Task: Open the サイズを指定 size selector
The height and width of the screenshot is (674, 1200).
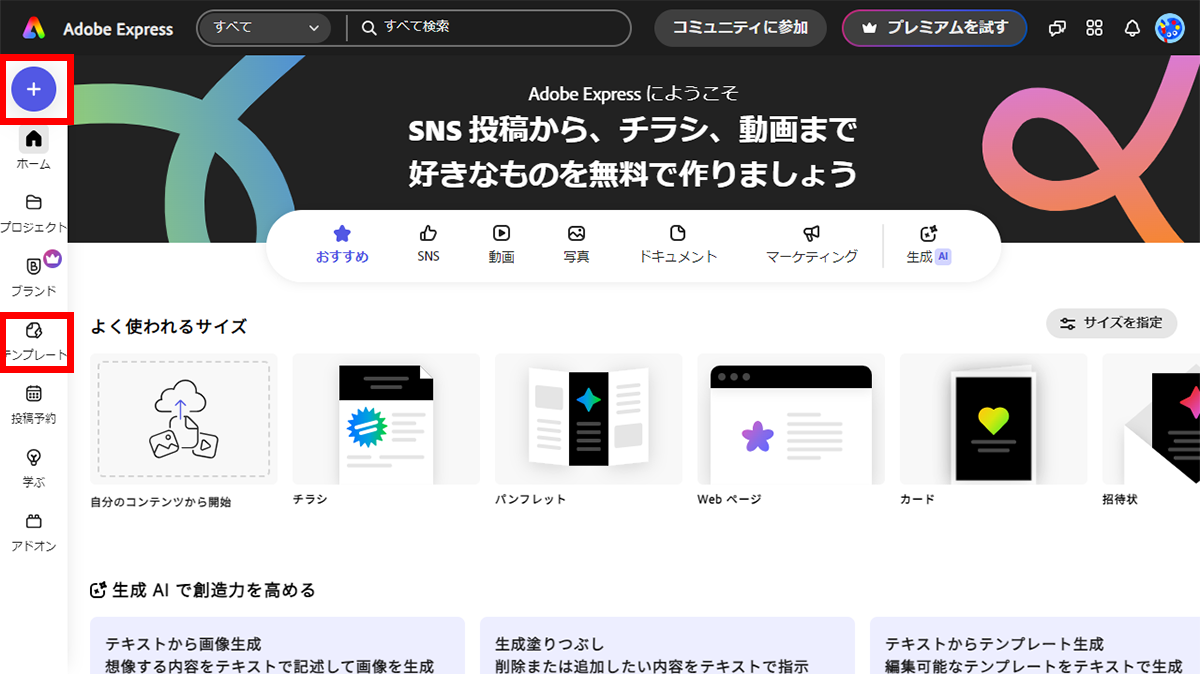Action: (1111, 323)
